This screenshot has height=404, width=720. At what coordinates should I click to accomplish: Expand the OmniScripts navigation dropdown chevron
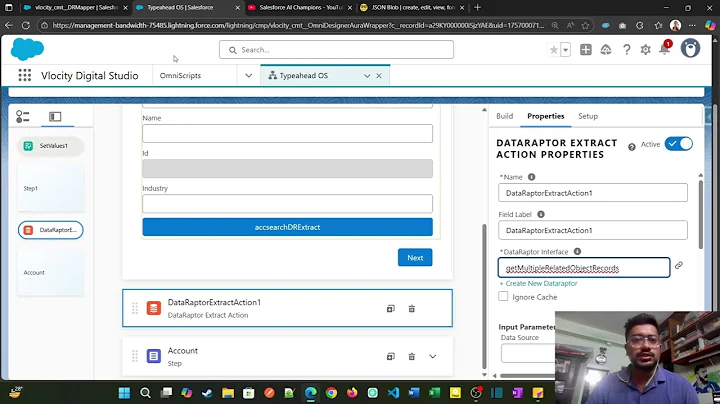tap(248, 75)
